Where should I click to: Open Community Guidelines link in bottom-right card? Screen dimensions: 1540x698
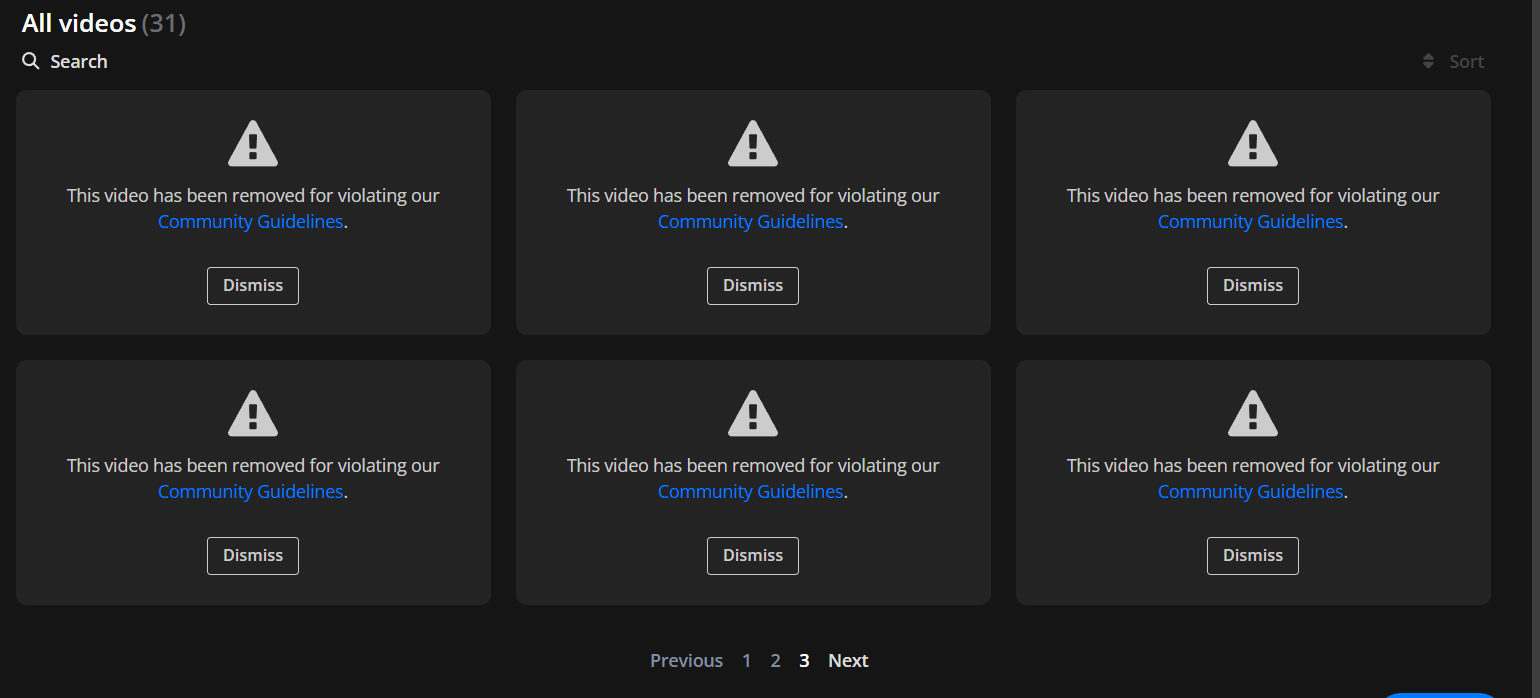1250,492
